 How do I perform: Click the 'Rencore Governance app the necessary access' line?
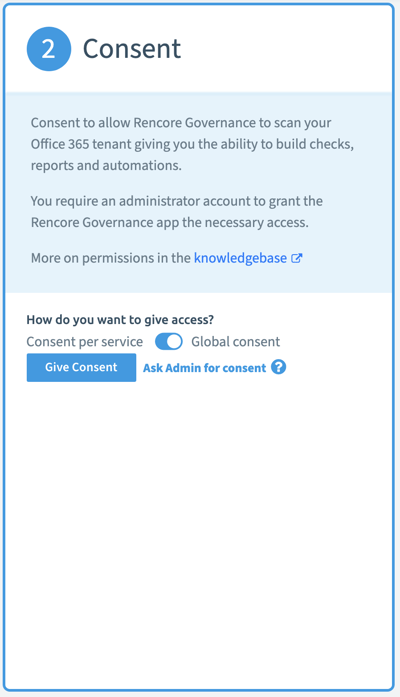point(169,222)
